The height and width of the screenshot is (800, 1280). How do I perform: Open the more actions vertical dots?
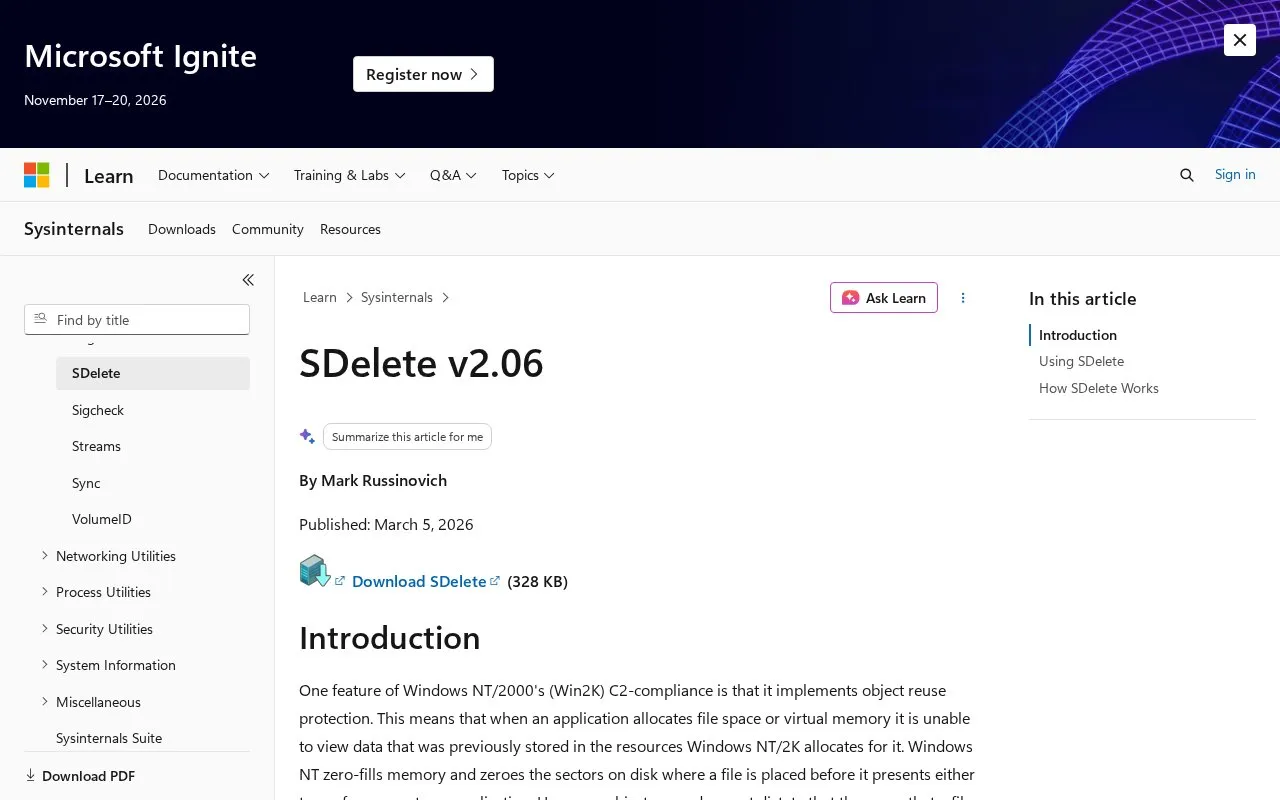click(963, 298)
